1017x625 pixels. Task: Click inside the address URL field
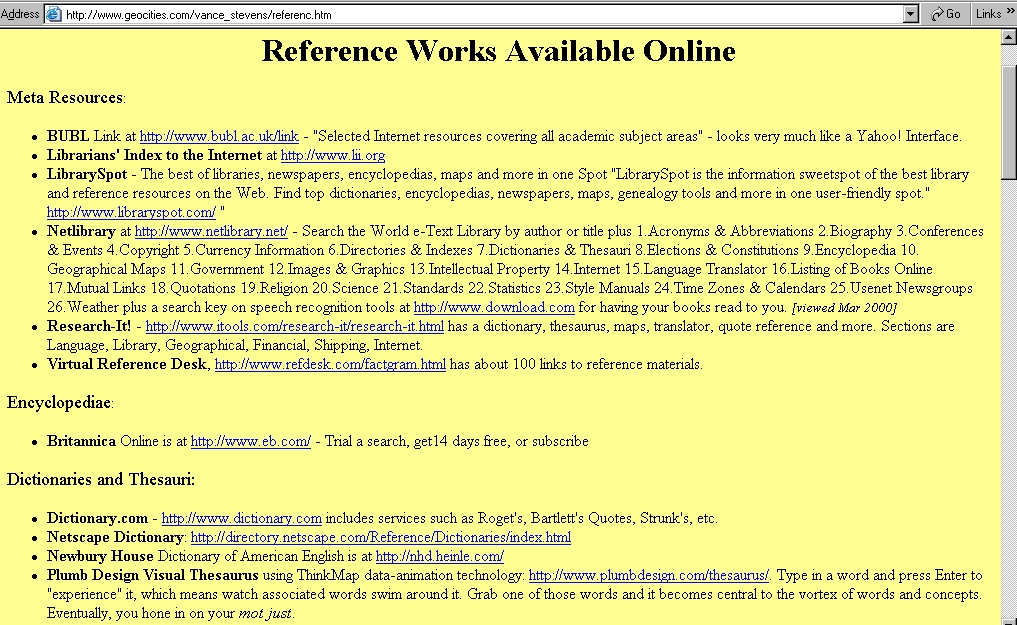[x=480, y=15]
